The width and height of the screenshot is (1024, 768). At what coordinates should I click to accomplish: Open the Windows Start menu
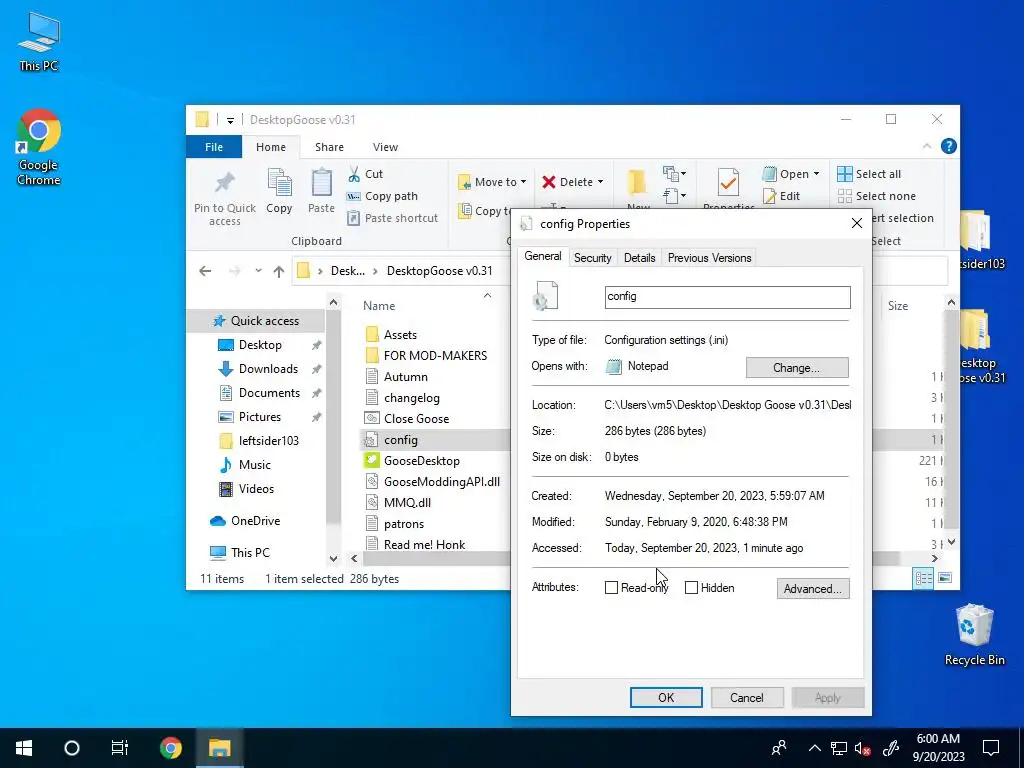point(24,748)
